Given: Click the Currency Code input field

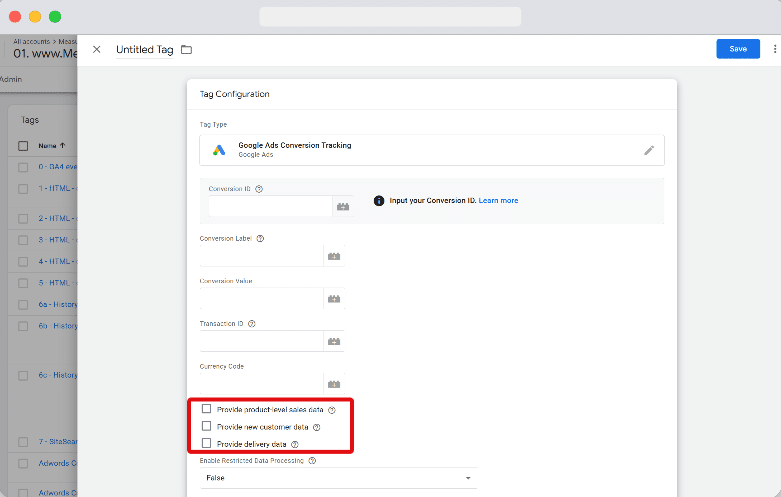Looking at the screenshot, I should click(261, 384).
